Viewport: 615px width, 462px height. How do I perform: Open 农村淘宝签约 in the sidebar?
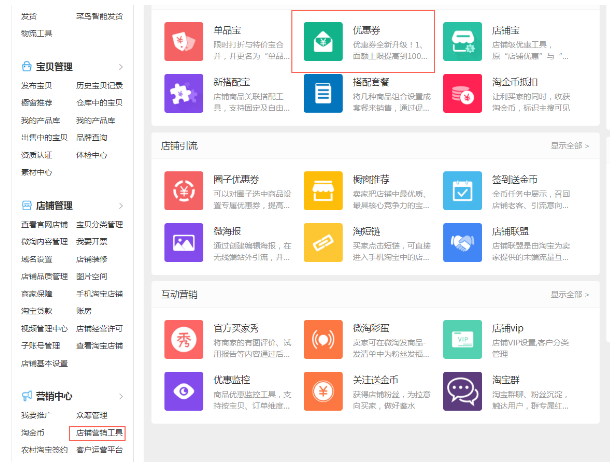(x=44, y=450)
